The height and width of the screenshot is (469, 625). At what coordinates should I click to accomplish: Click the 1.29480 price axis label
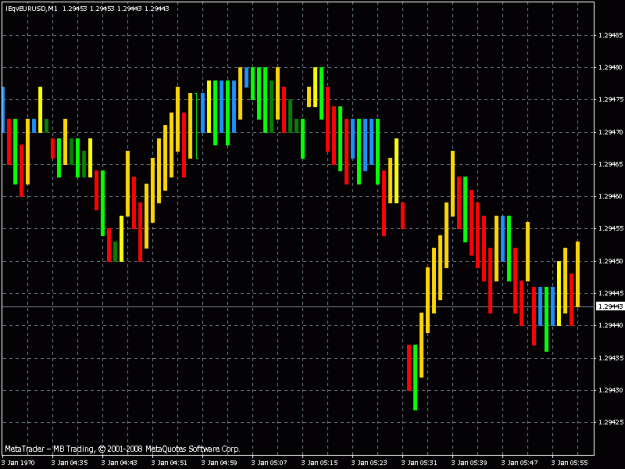pyautogui.click(x=611, y=68)
